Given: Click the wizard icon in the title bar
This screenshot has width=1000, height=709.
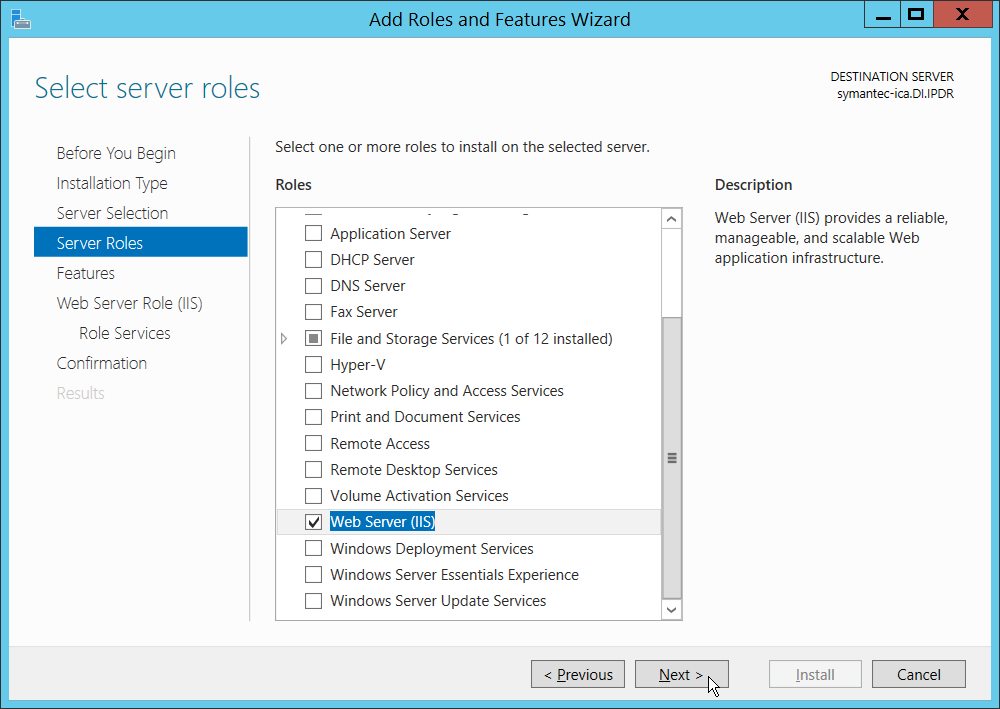Looking at the screenshot, I should coord(19,17).
